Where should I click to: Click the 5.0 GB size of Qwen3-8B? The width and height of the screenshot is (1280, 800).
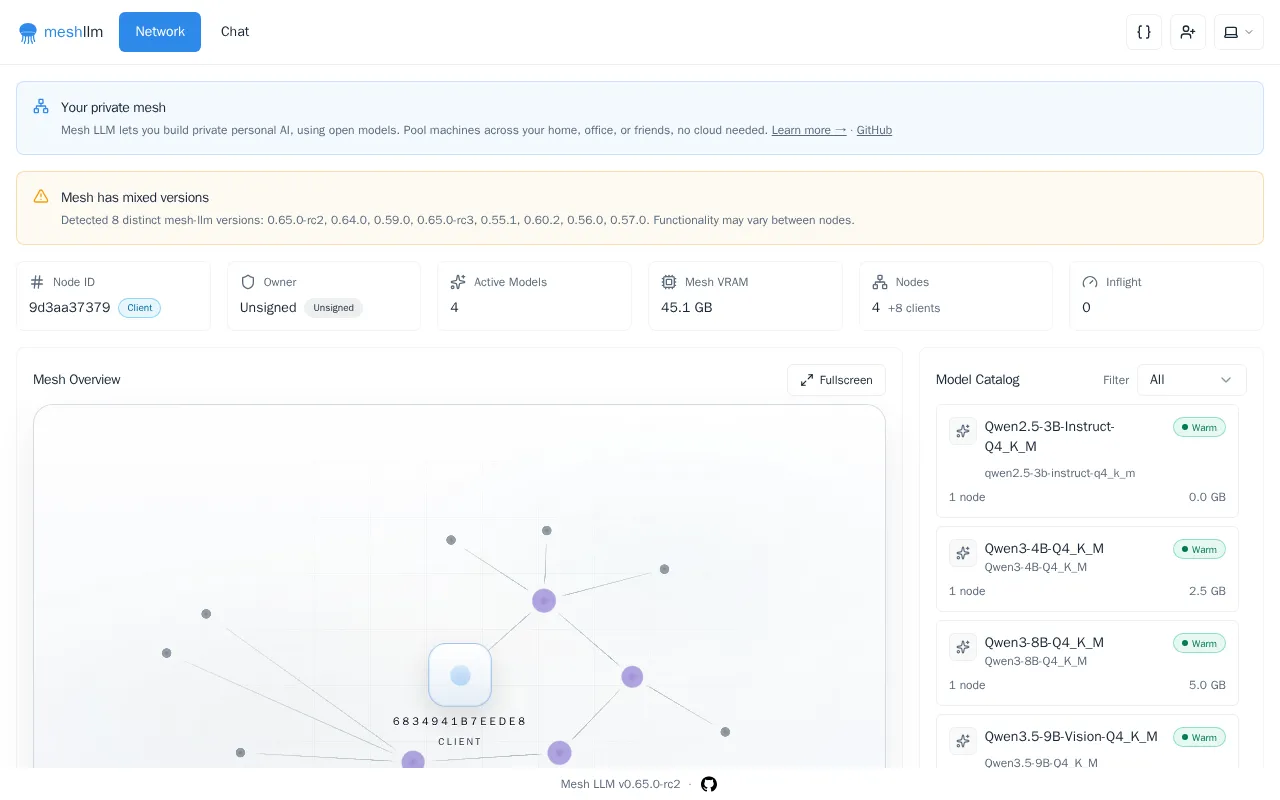[x=1207, y=685]
